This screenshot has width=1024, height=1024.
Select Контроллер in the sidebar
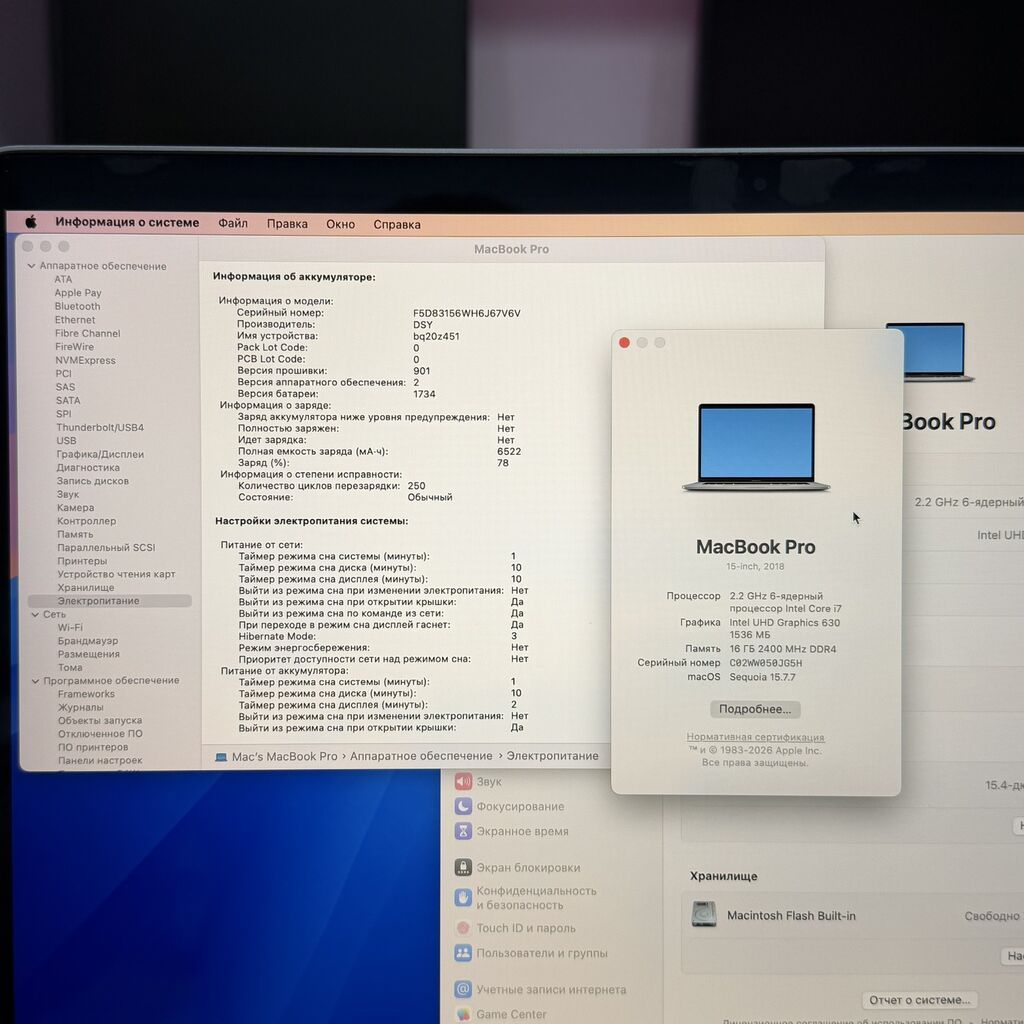[x=86, y=521]
